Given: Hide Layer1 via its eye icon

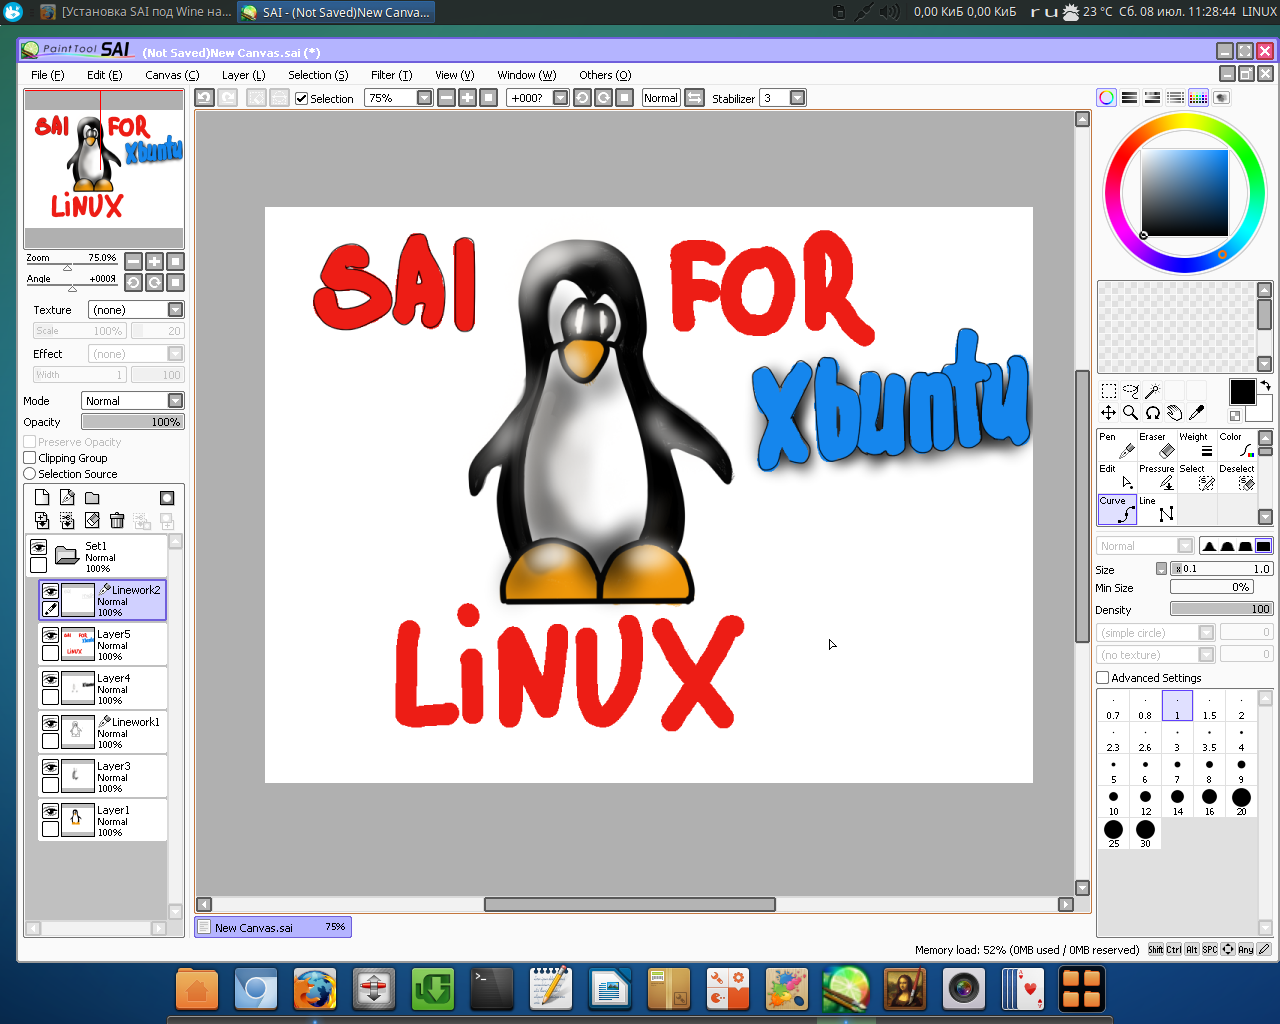Looking at the screenshot, I should pyautogui.click(x=50, y=811).
